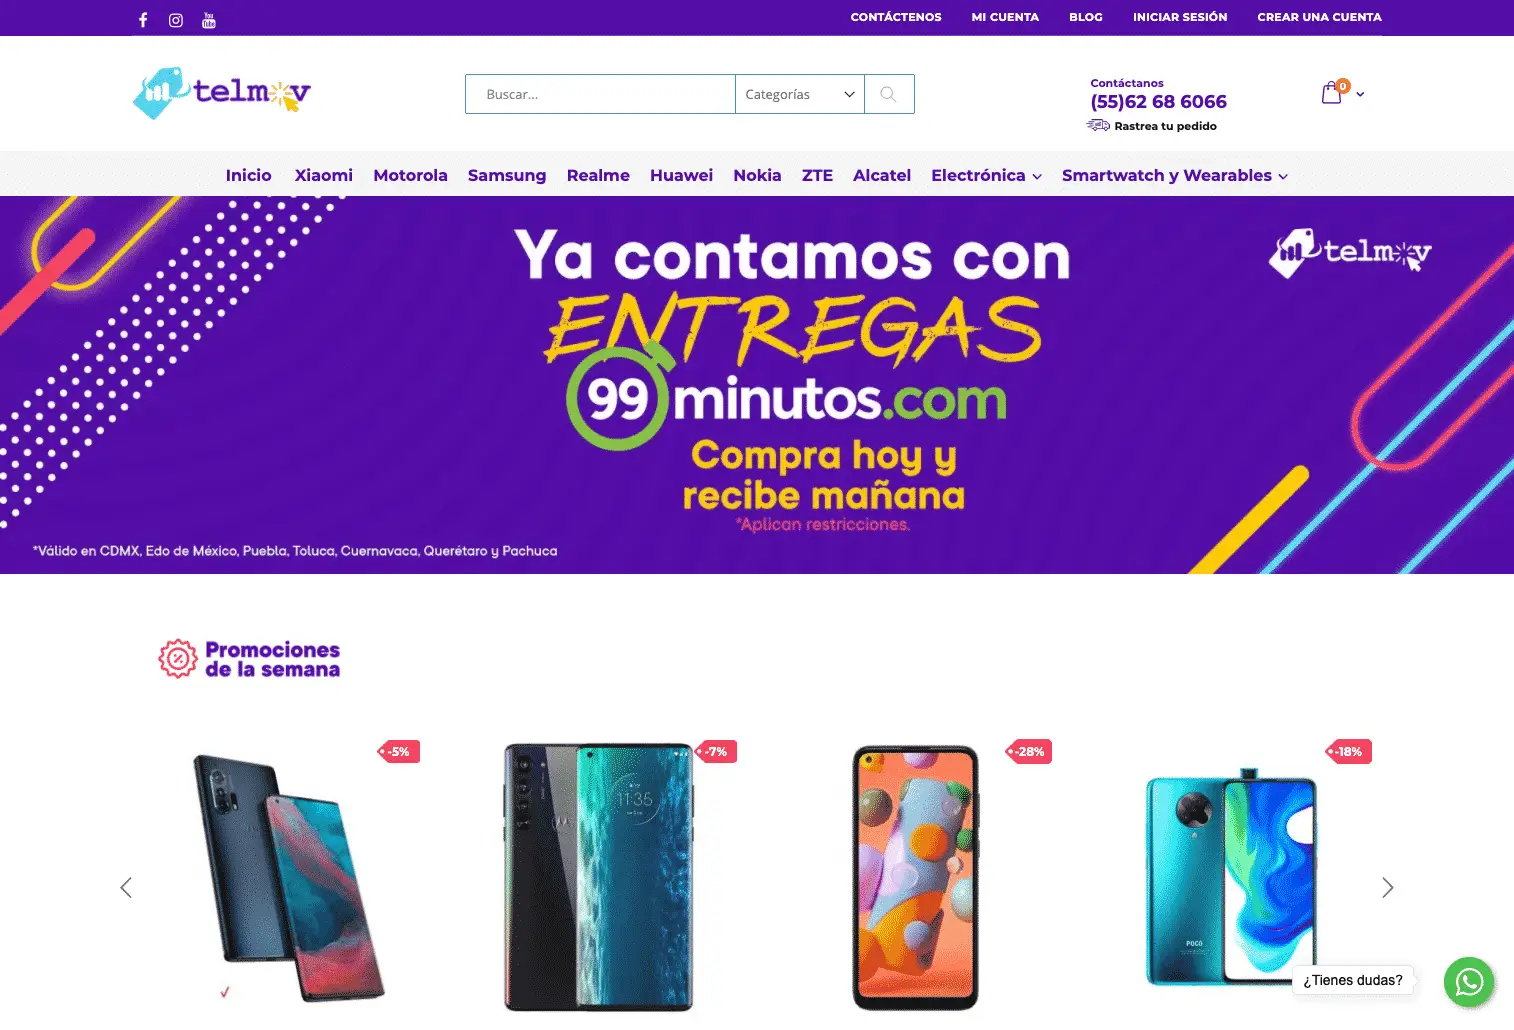Click the Buscar search field
The image size is (1514, 1030).
600,94
